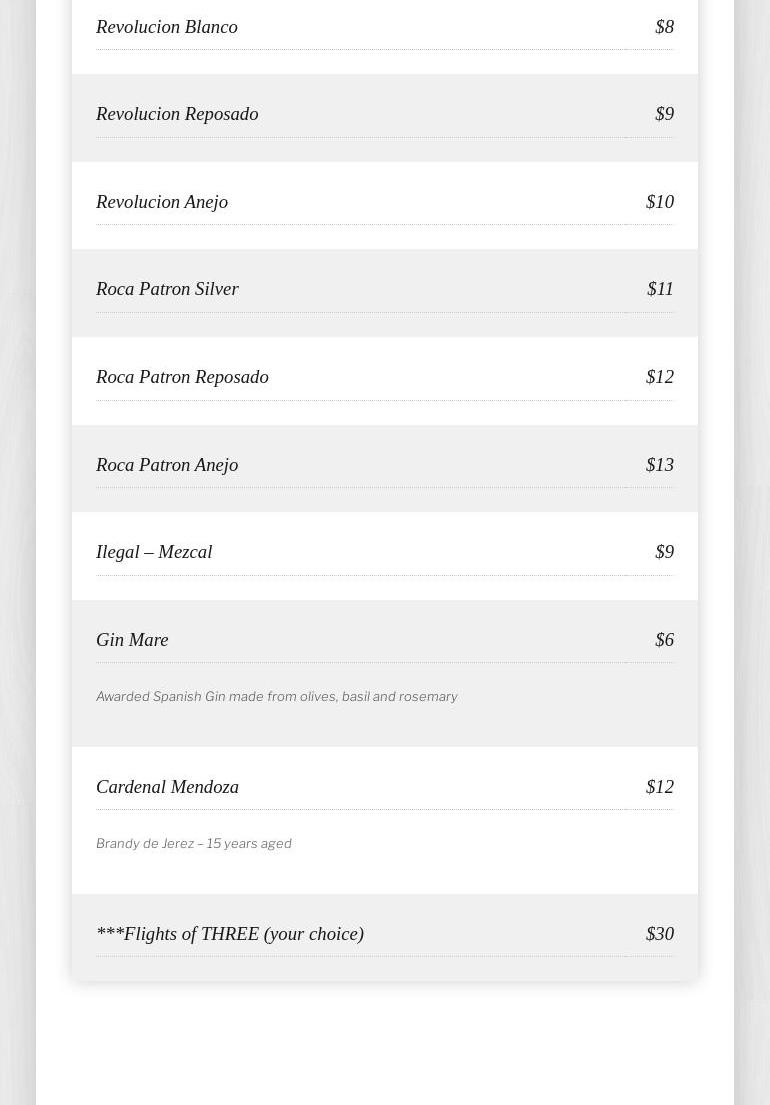Click the $10 price for Revolucion Anejo

(660, 202)
